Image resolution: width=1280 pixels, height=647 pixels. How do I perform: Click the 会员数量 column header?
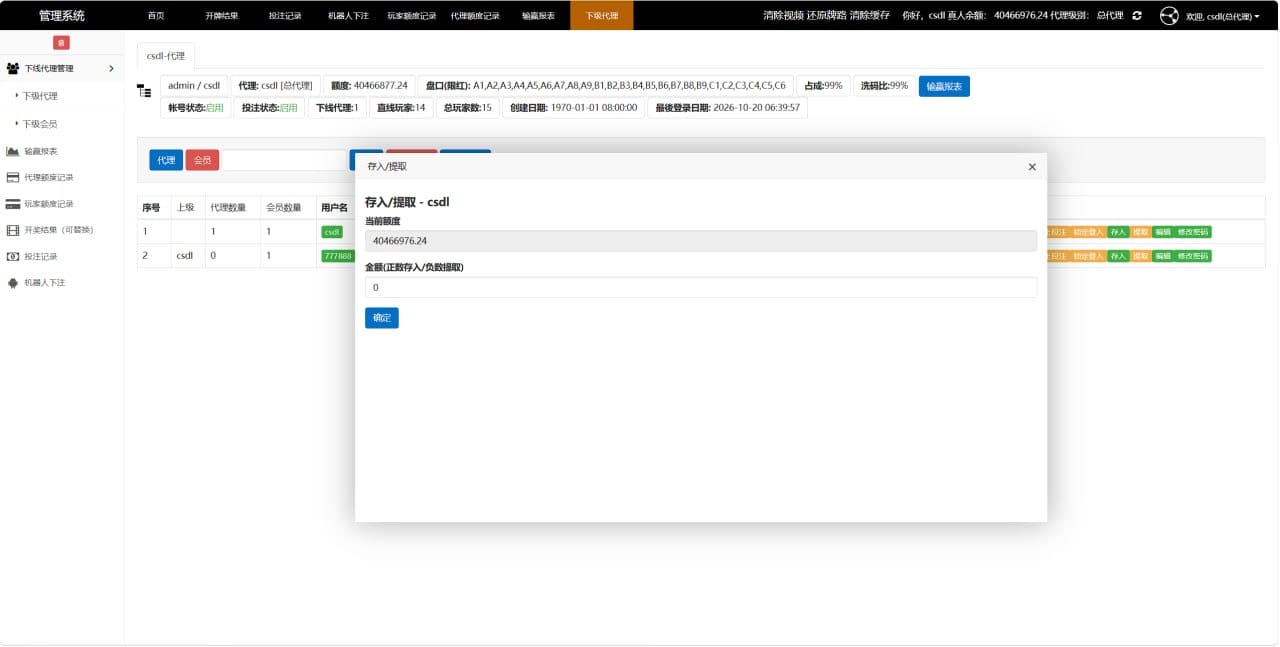coord(284,208)
